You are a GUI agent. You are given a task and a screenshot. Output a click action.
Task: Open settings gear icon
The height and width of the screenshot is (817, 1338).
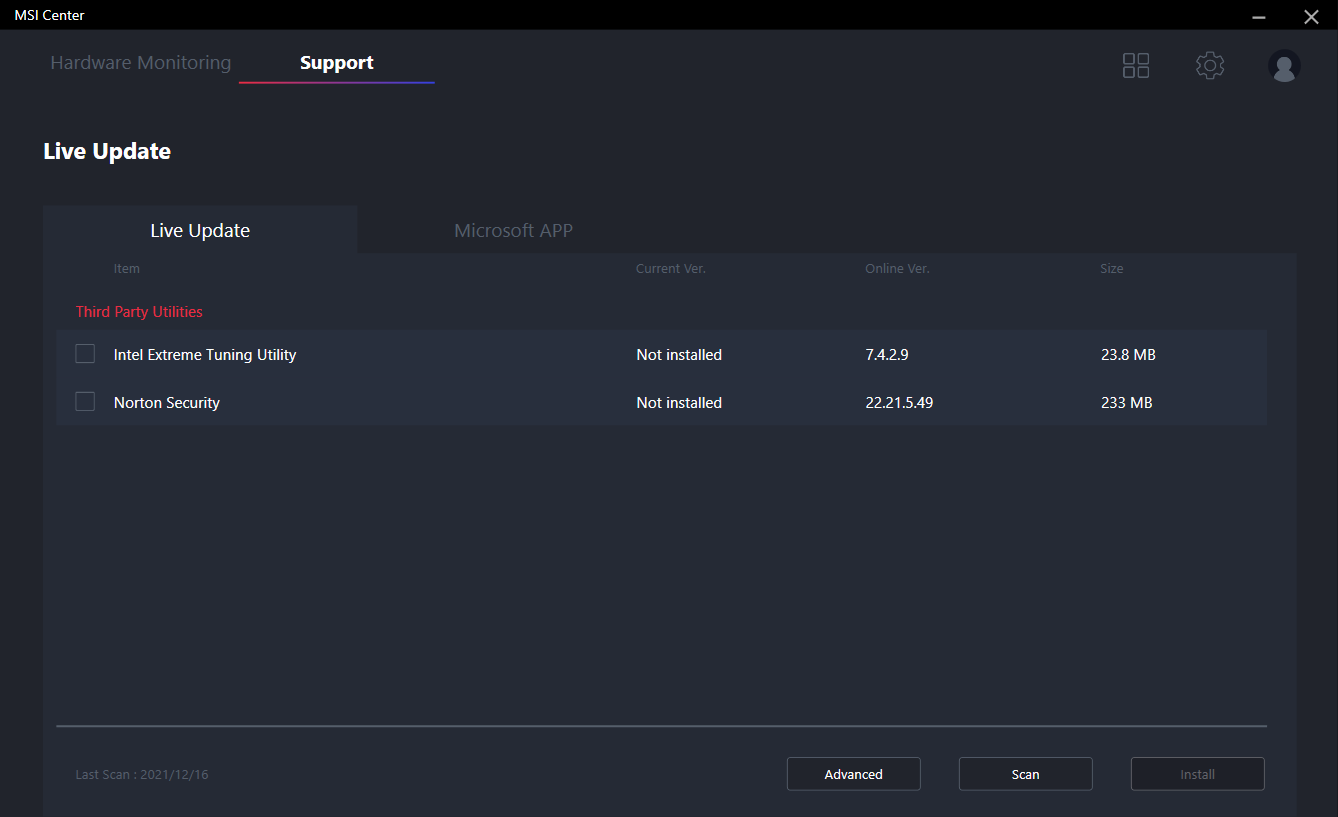pyautogui.click(x=1210, y=66)
